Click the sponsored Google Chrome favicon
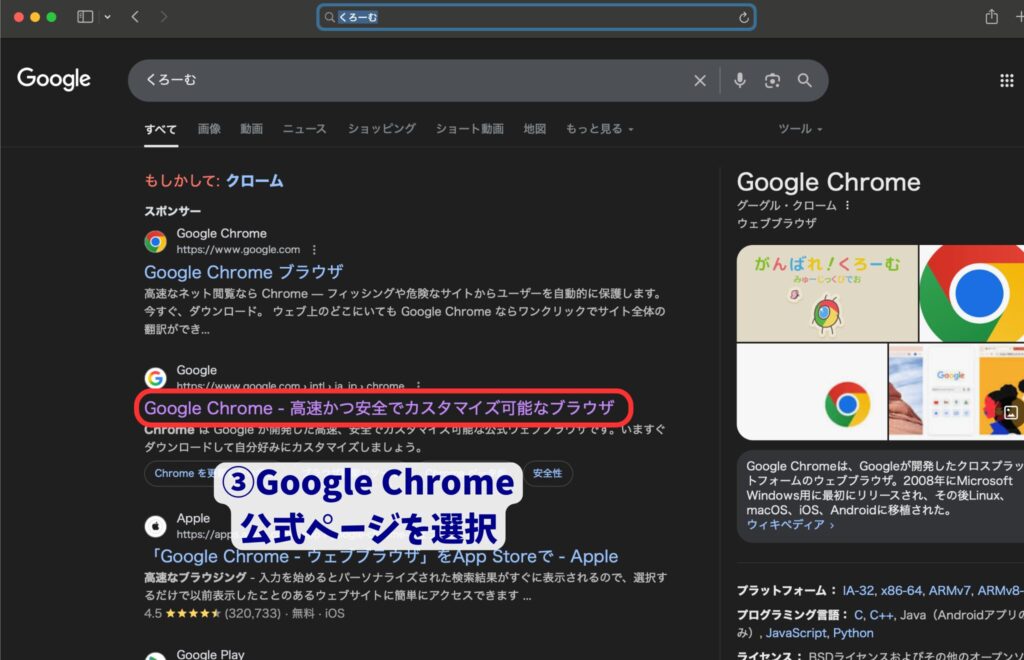 click(x=155, y=242)
